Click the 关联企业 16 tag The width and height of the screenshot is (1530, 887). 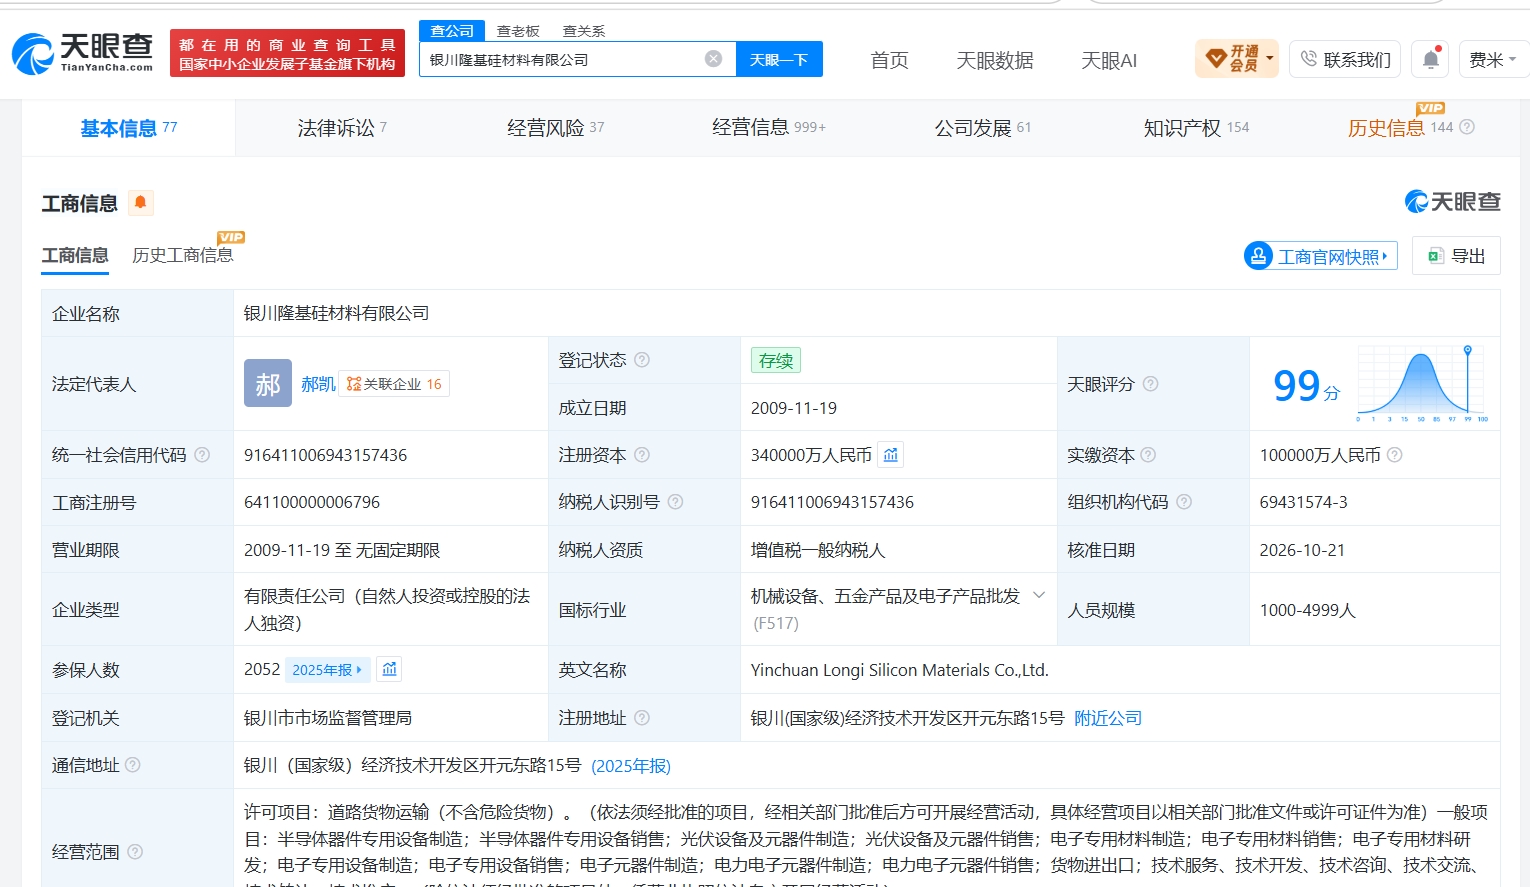(x=395, y=384)
